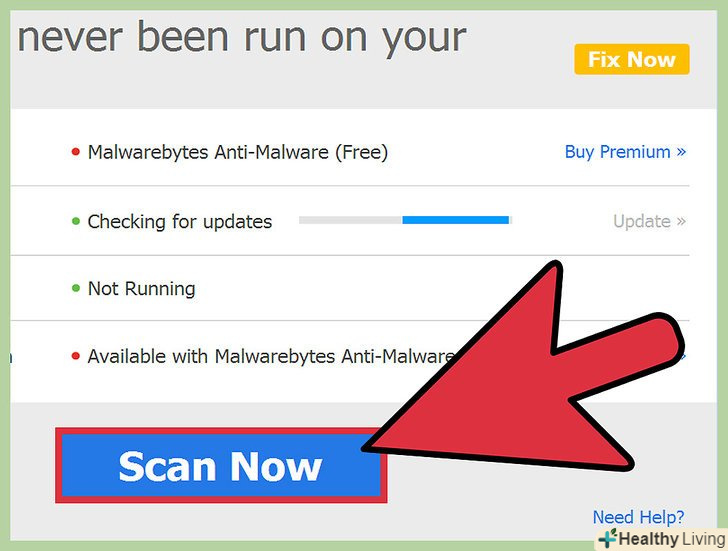Select the Checking for updates label

click(x=180, y=221)
